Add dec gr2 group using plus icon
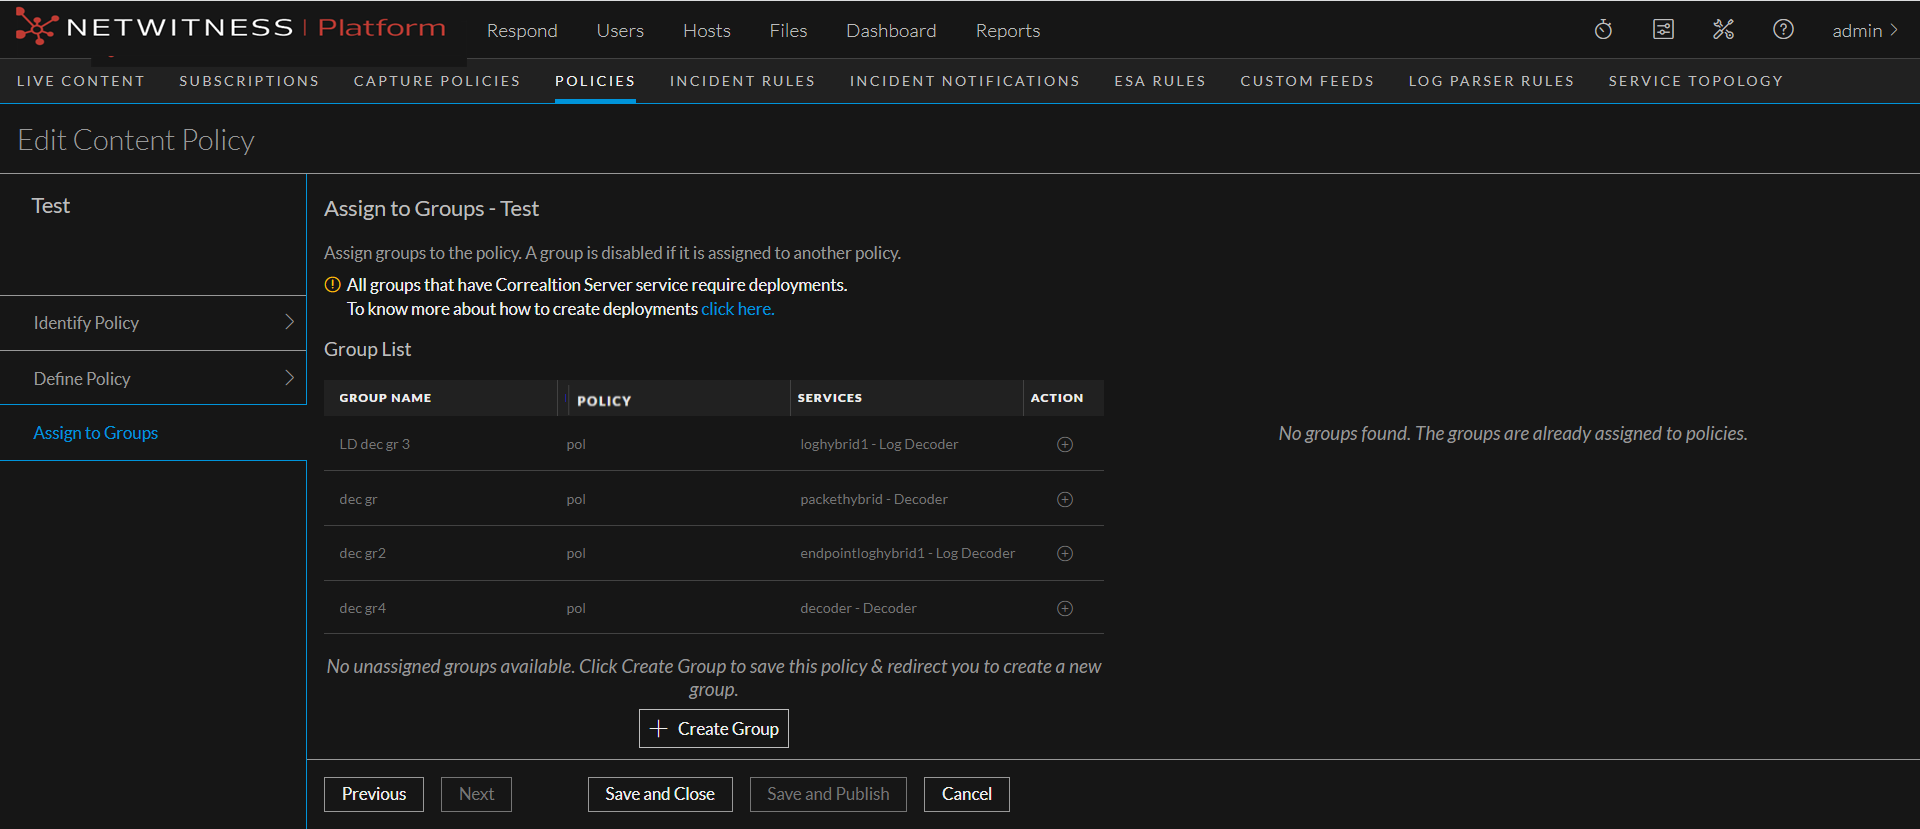 pyautogui.click(x=1065, y=553)
